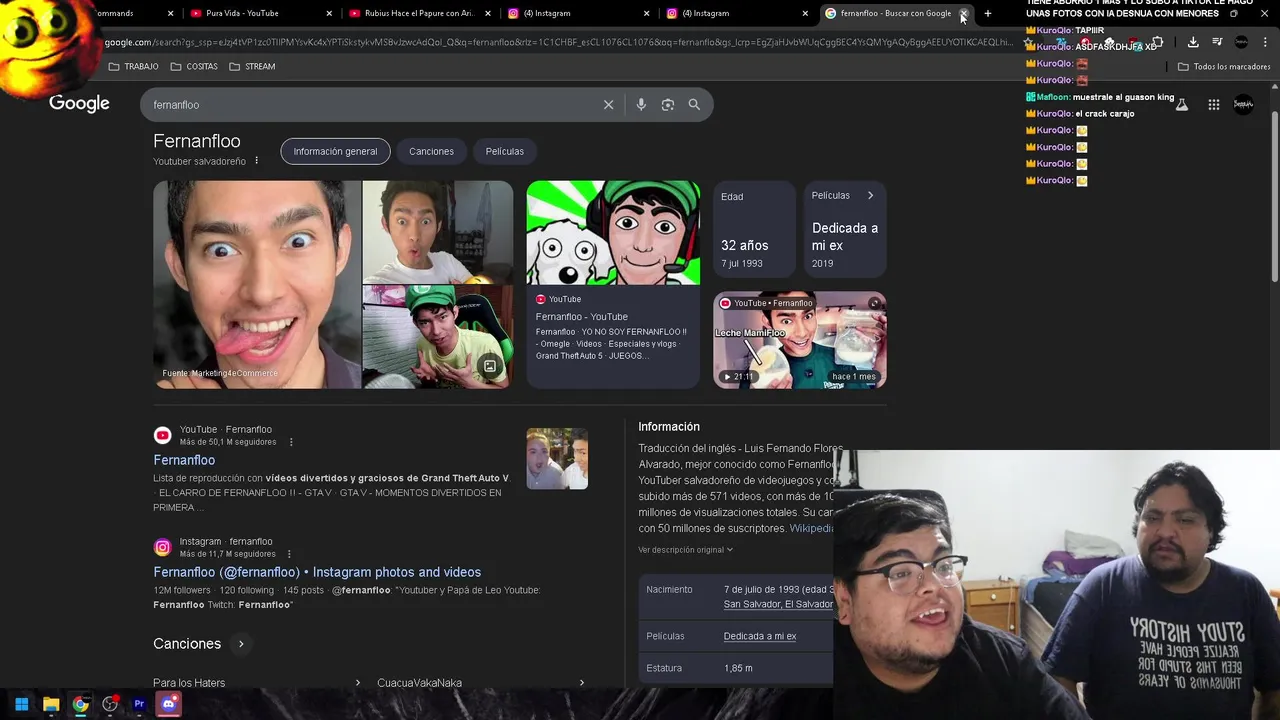Select the Información general chip
This screenshot has width=1280, height=720.
335,151
